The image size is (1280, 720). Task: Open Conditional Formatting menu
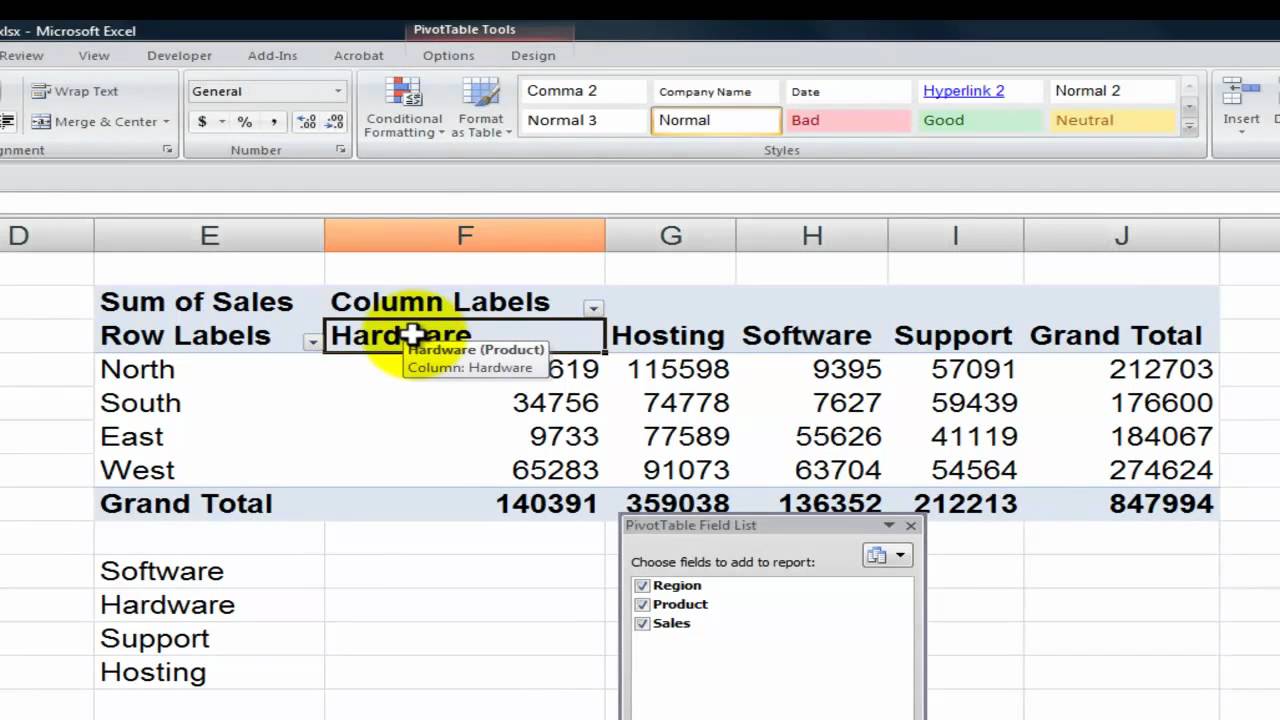404,109
